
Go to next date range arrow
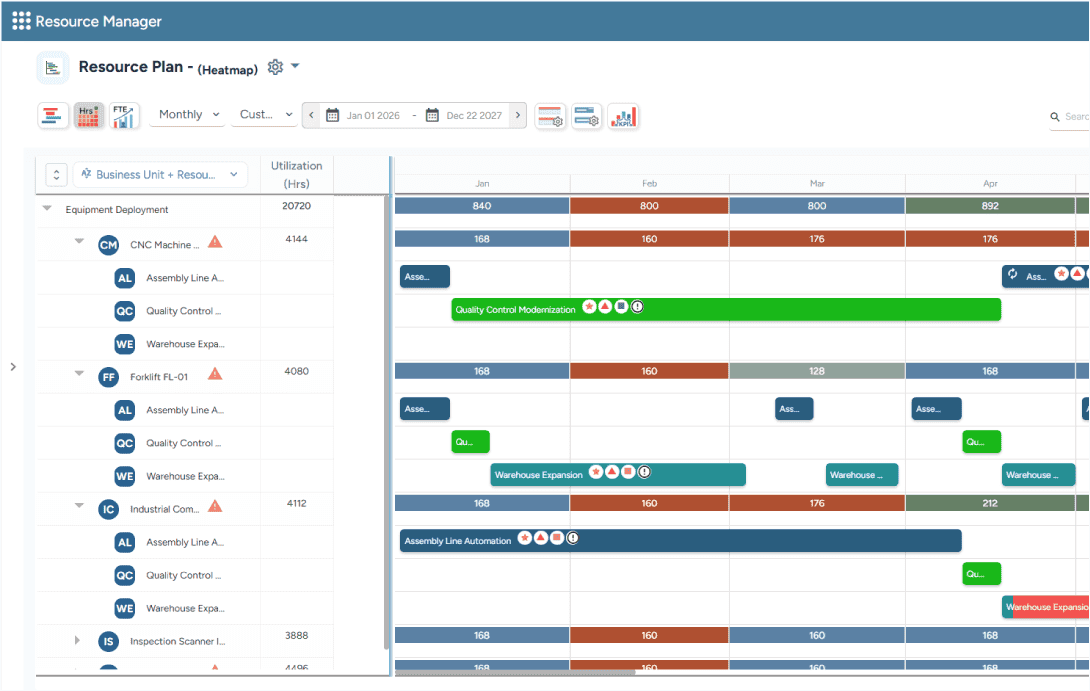518,115
